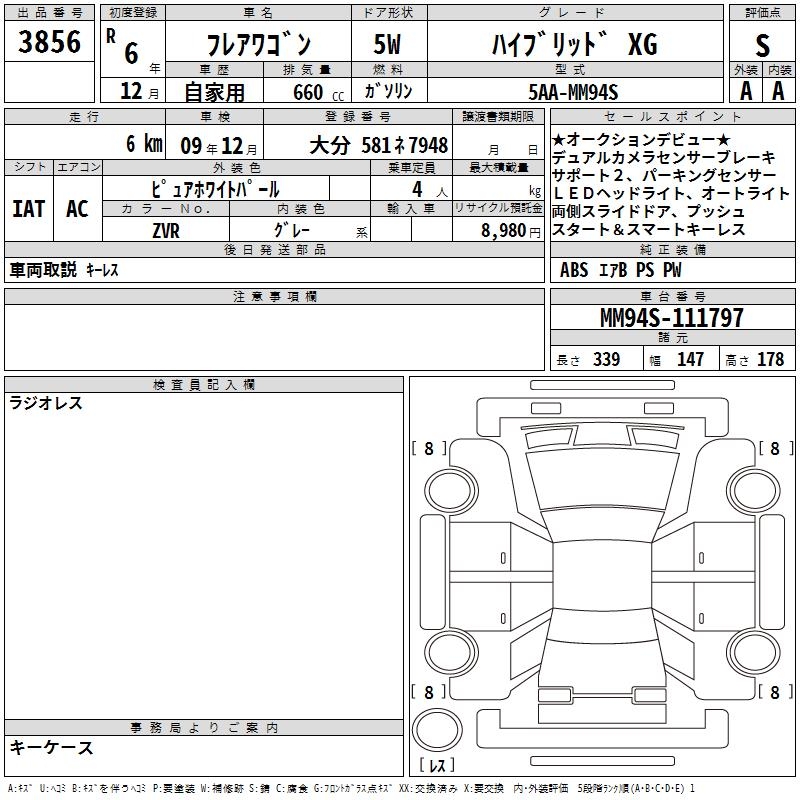Image resolution: width=800 pixels, height=800 pixels.
Task: Click the upper-right wheel circle in car diagram
Action: click(x=753, y=490)
